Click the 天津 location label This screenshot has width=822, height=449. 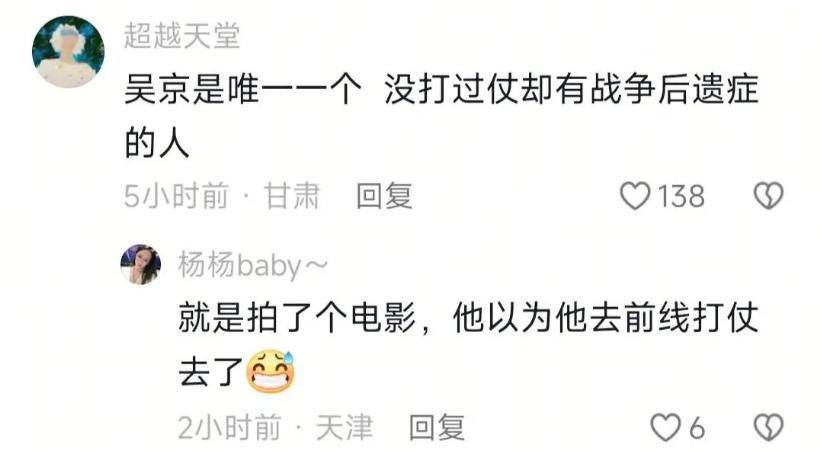(344, 427)
